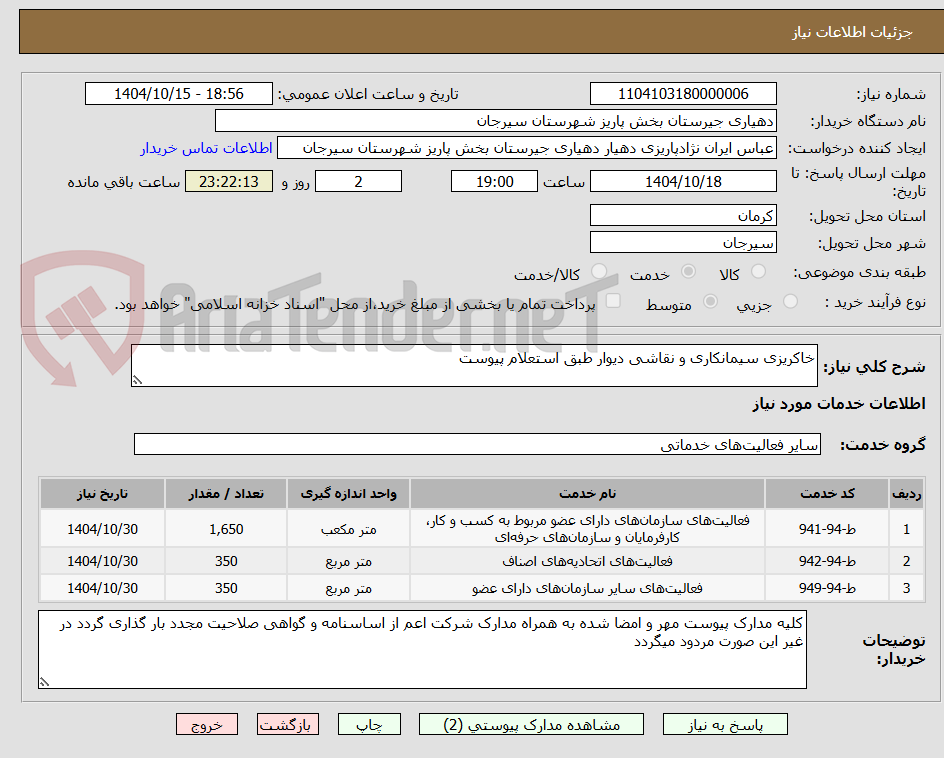Click the date 1404/10/30 in row 3
Viewport: 944px width, 758px height.
click(x=102, y=588)
